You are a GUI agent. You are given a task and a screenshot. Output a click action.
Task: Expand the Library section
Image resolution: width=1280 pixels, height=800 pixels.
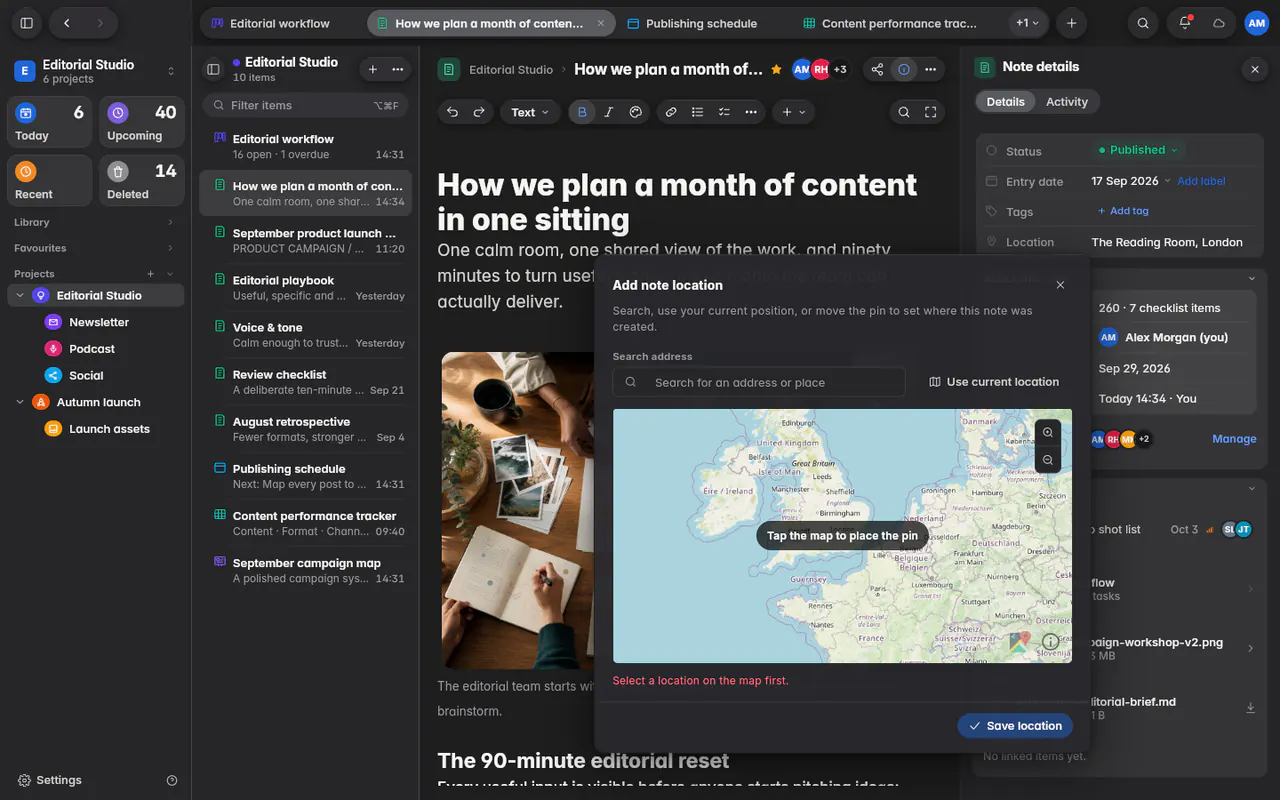tap(95, 222)
